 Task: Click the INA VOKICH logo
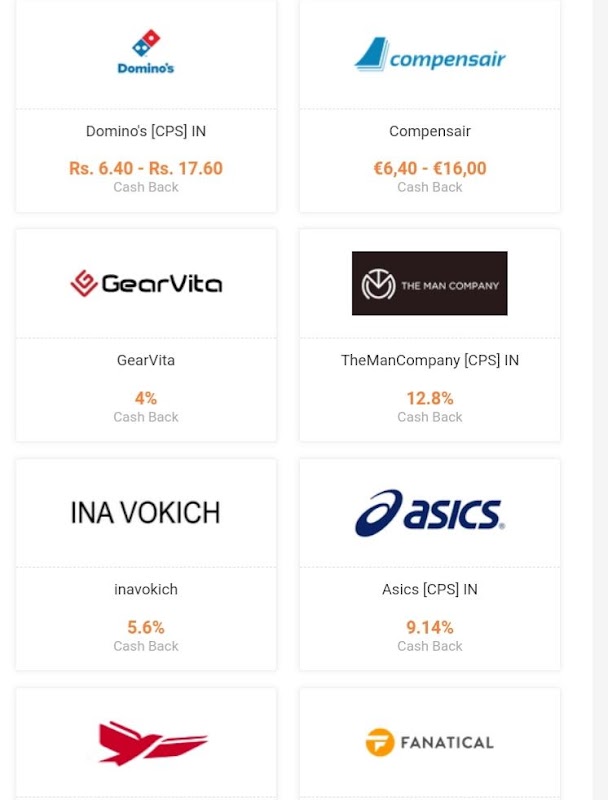pos(146,512)
